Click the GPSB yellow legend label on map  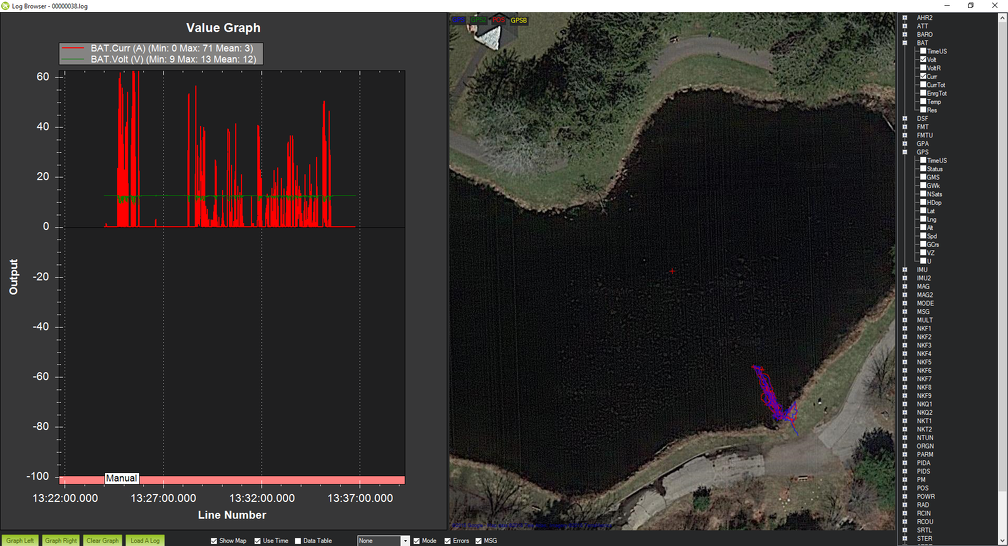[x=519, y=19]
